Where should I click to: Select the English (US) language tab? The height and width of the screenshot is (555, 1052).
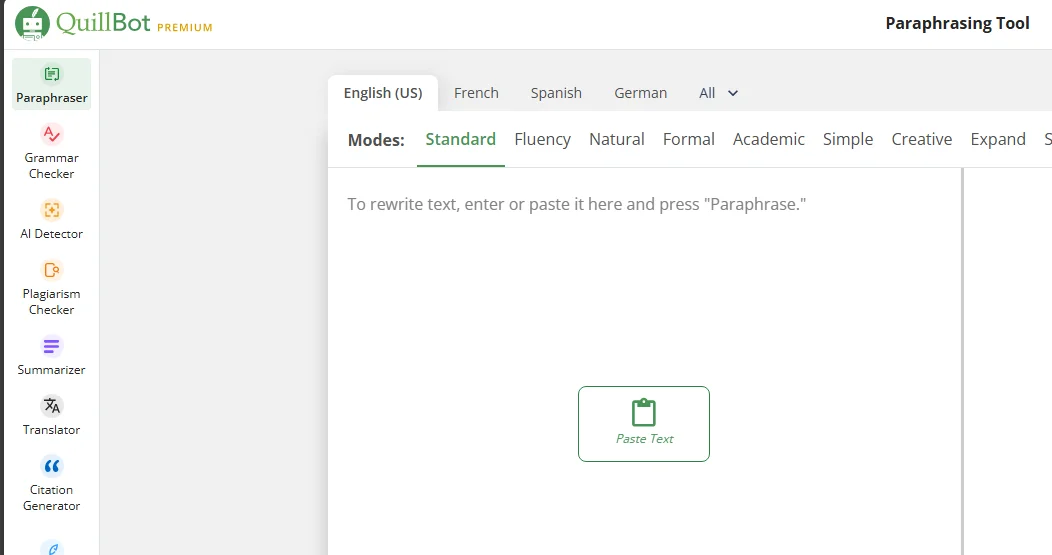click(383, 93)
